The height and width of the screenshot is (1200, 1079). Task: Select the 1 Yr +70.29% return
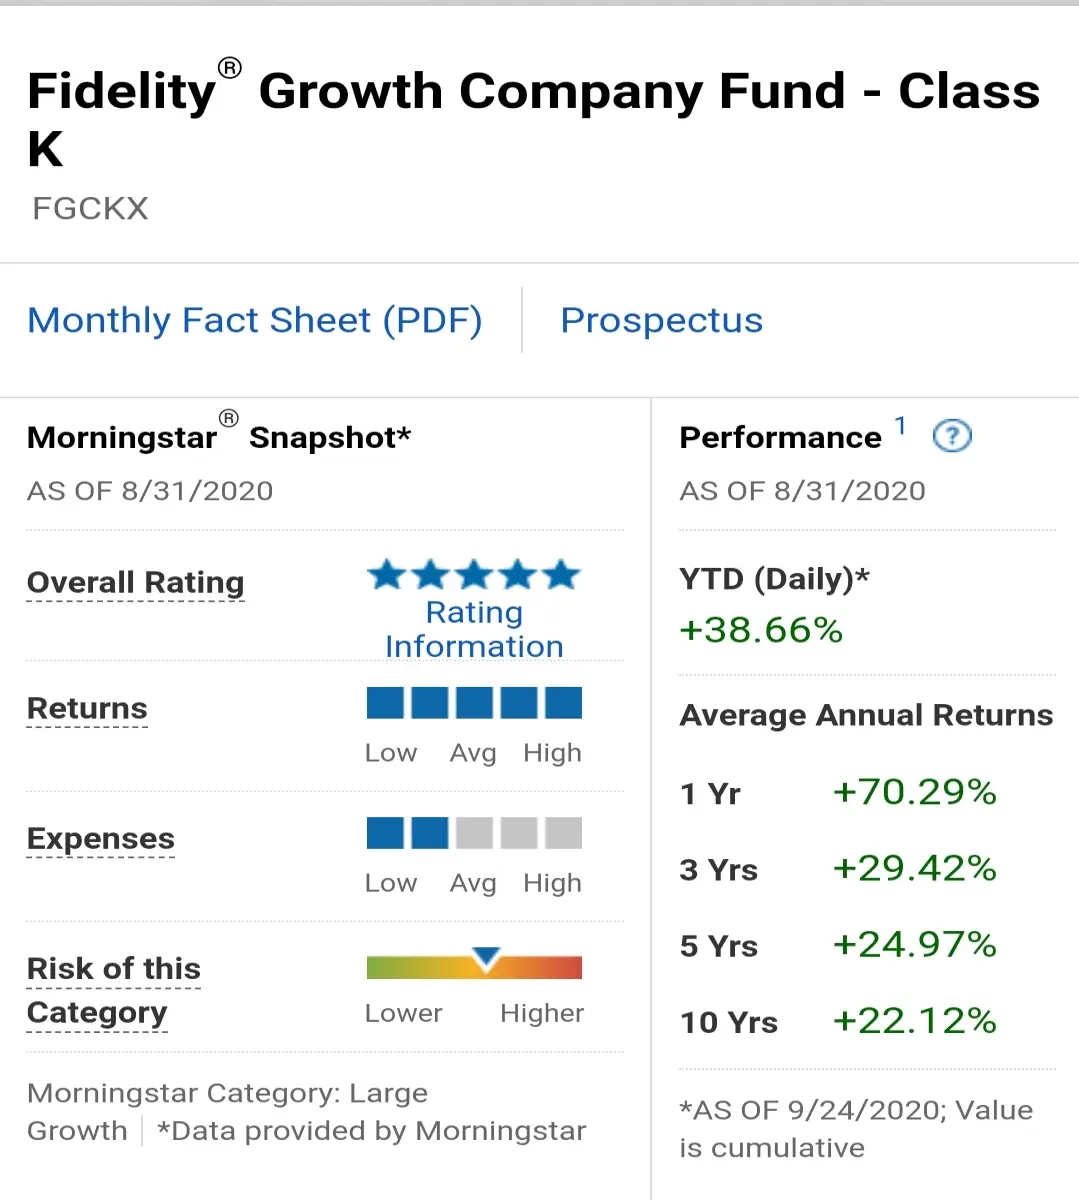(915, 792)
